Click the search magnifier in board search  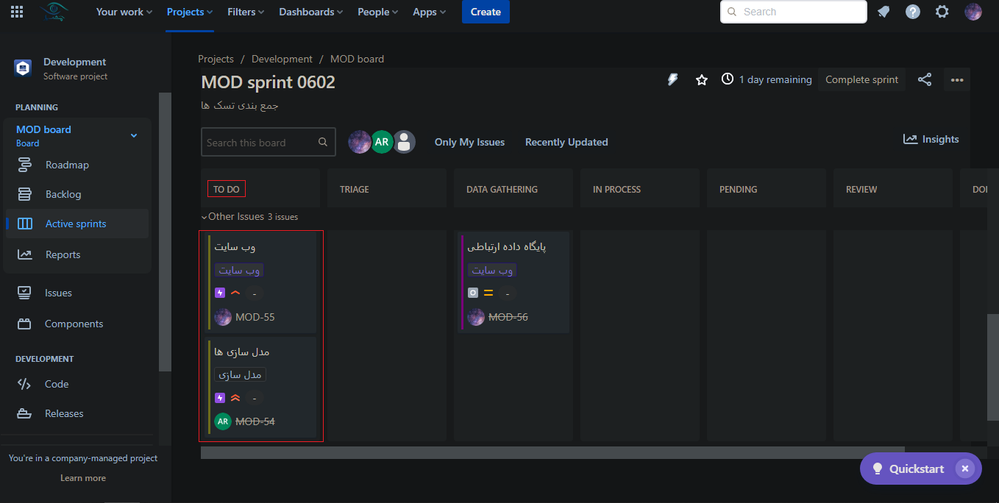point(323,142)
